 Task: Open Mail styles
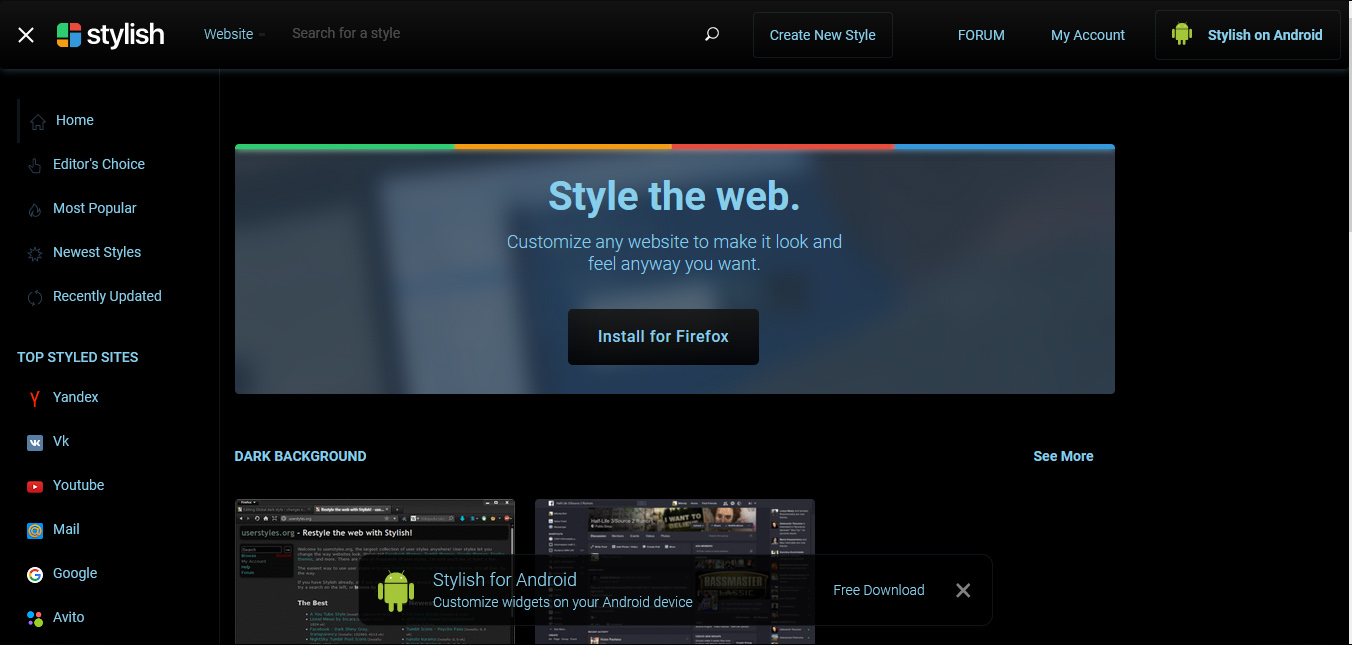tap(66, 529)
